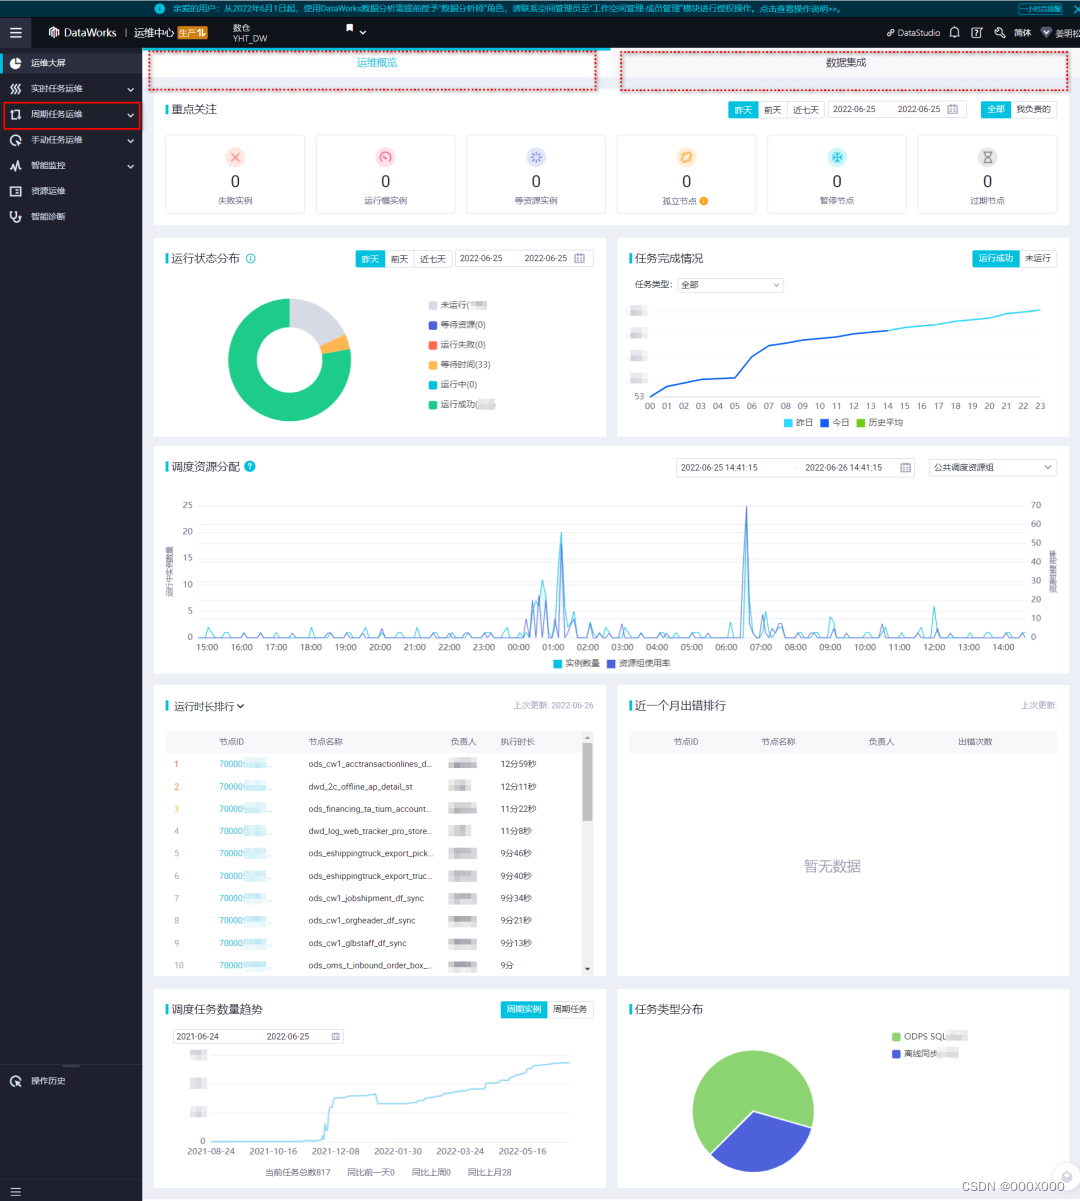Image resolution: width=1080 pixels, height=1201 pixels.
Task: Open the 失败实例 card
Action: point(235,174)
